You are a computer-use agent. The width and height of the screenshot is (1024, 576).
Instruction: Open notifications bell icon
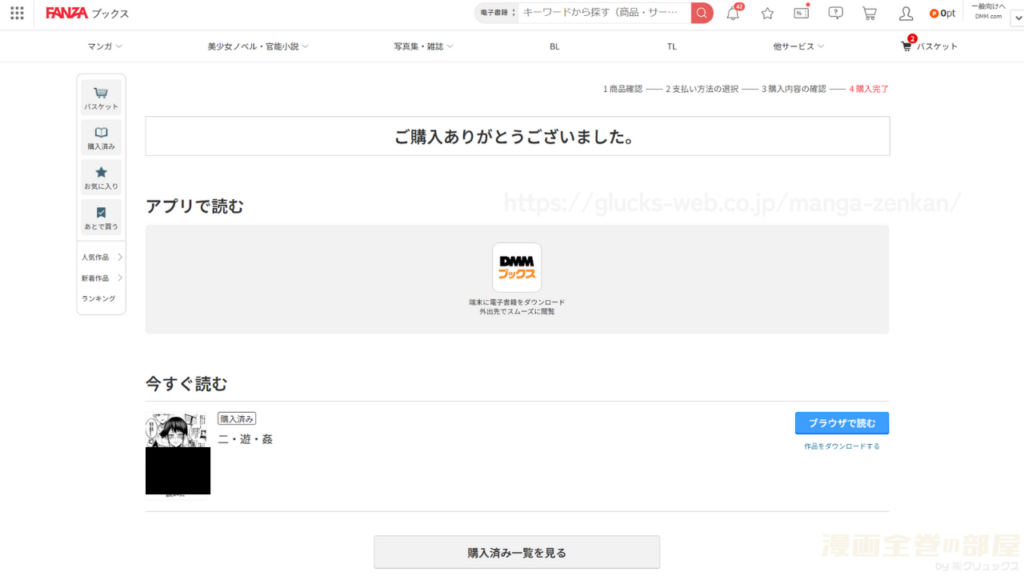(x=733, y=13)
